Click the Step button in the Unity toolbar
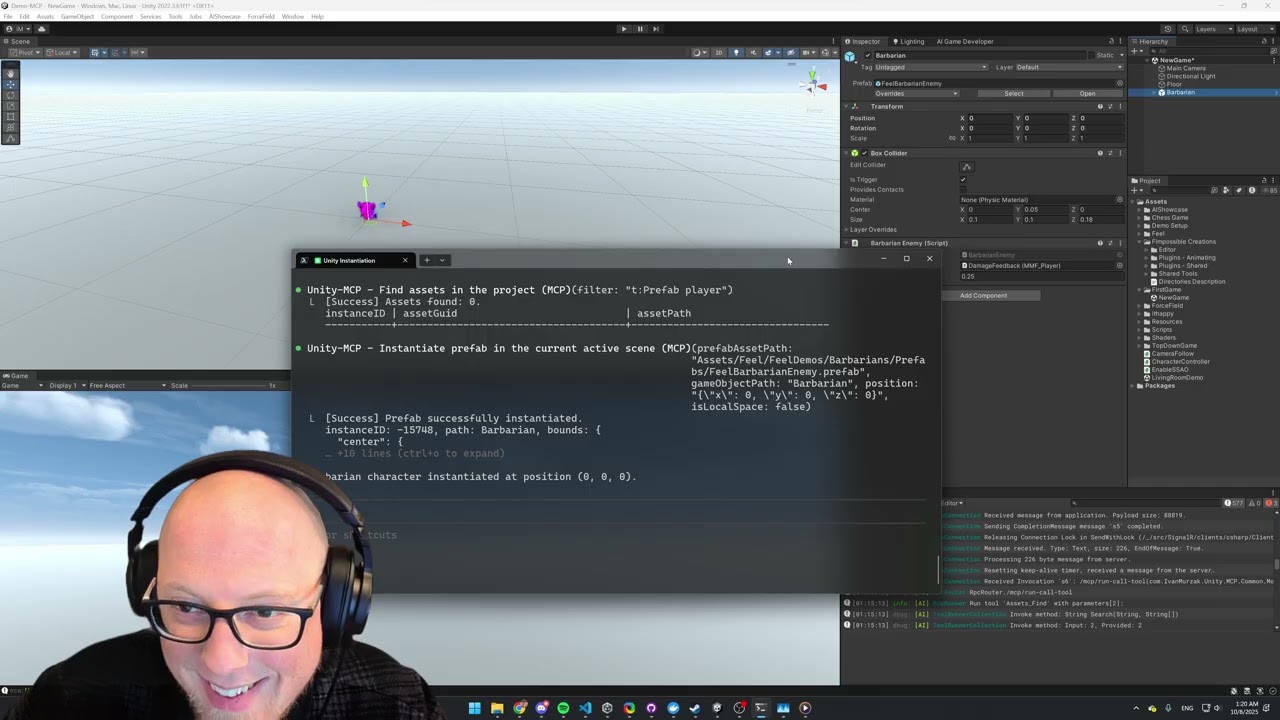Screen dimensions: 1280x720 656,29
